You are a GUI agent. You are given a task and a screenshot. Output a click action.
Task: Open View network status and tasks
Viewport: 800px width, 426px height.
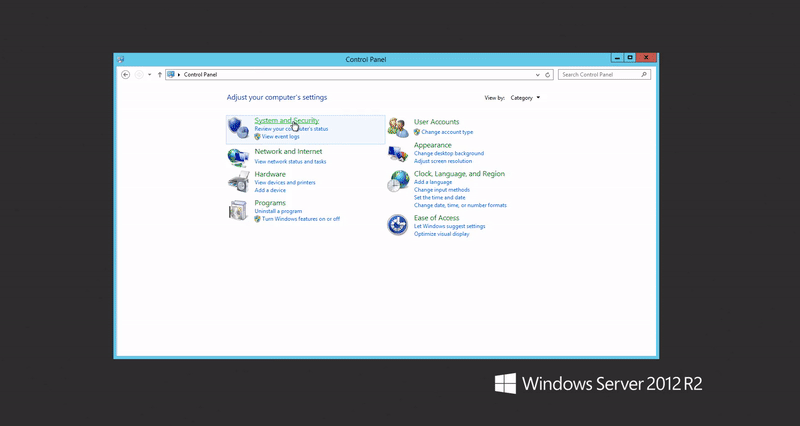click(x=290, y=162)
